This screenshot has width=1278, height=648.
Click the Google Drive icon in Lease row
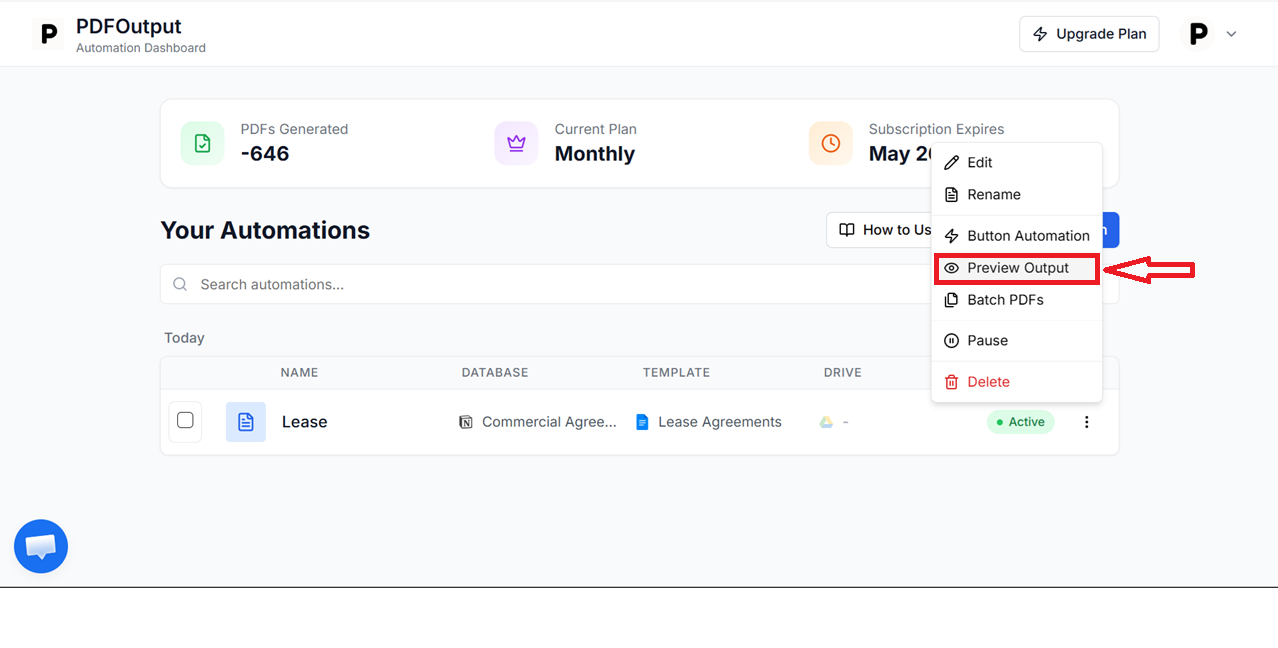[x=827, y=422]
